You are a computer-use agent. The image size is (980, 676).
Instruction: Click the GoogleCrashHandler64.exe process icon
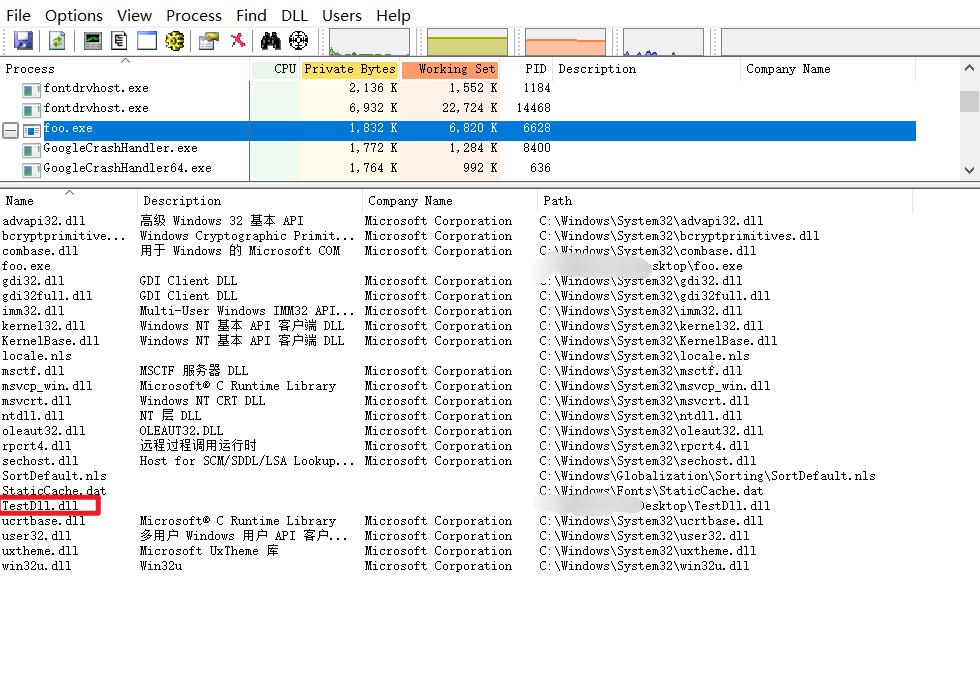coord(31,171)
